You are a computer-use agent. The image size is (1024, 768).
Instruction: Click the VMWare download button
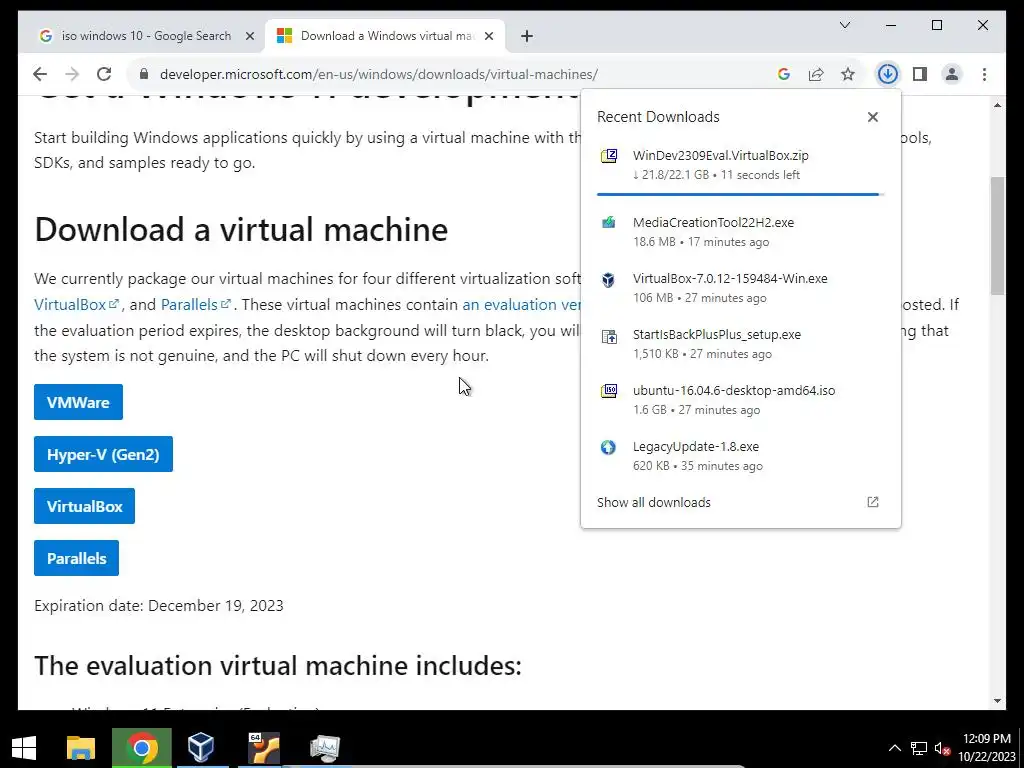[x=78, y=402]
